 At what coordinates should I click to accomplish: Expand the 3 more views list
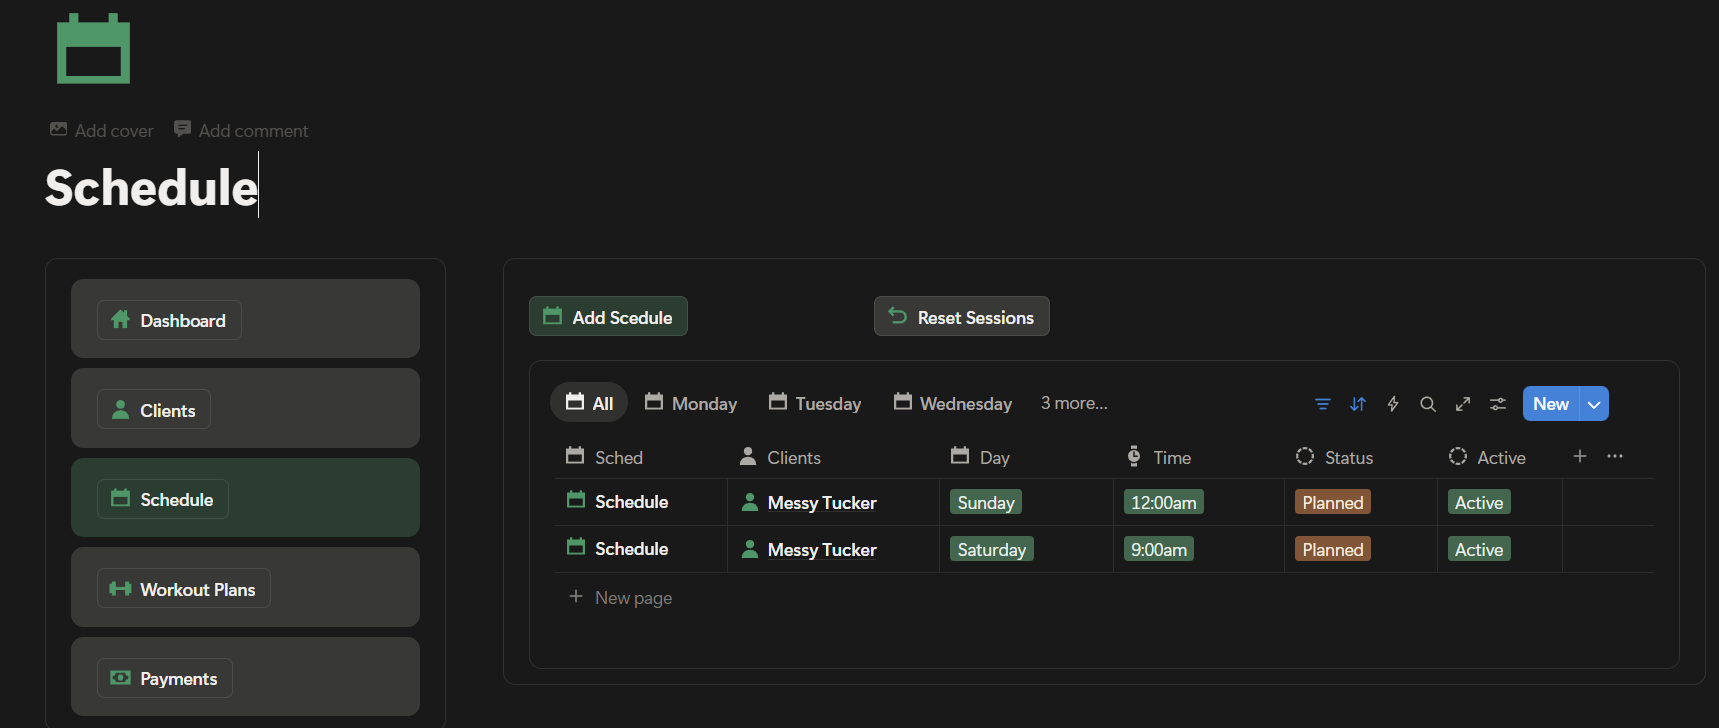tap(1074, 403)
